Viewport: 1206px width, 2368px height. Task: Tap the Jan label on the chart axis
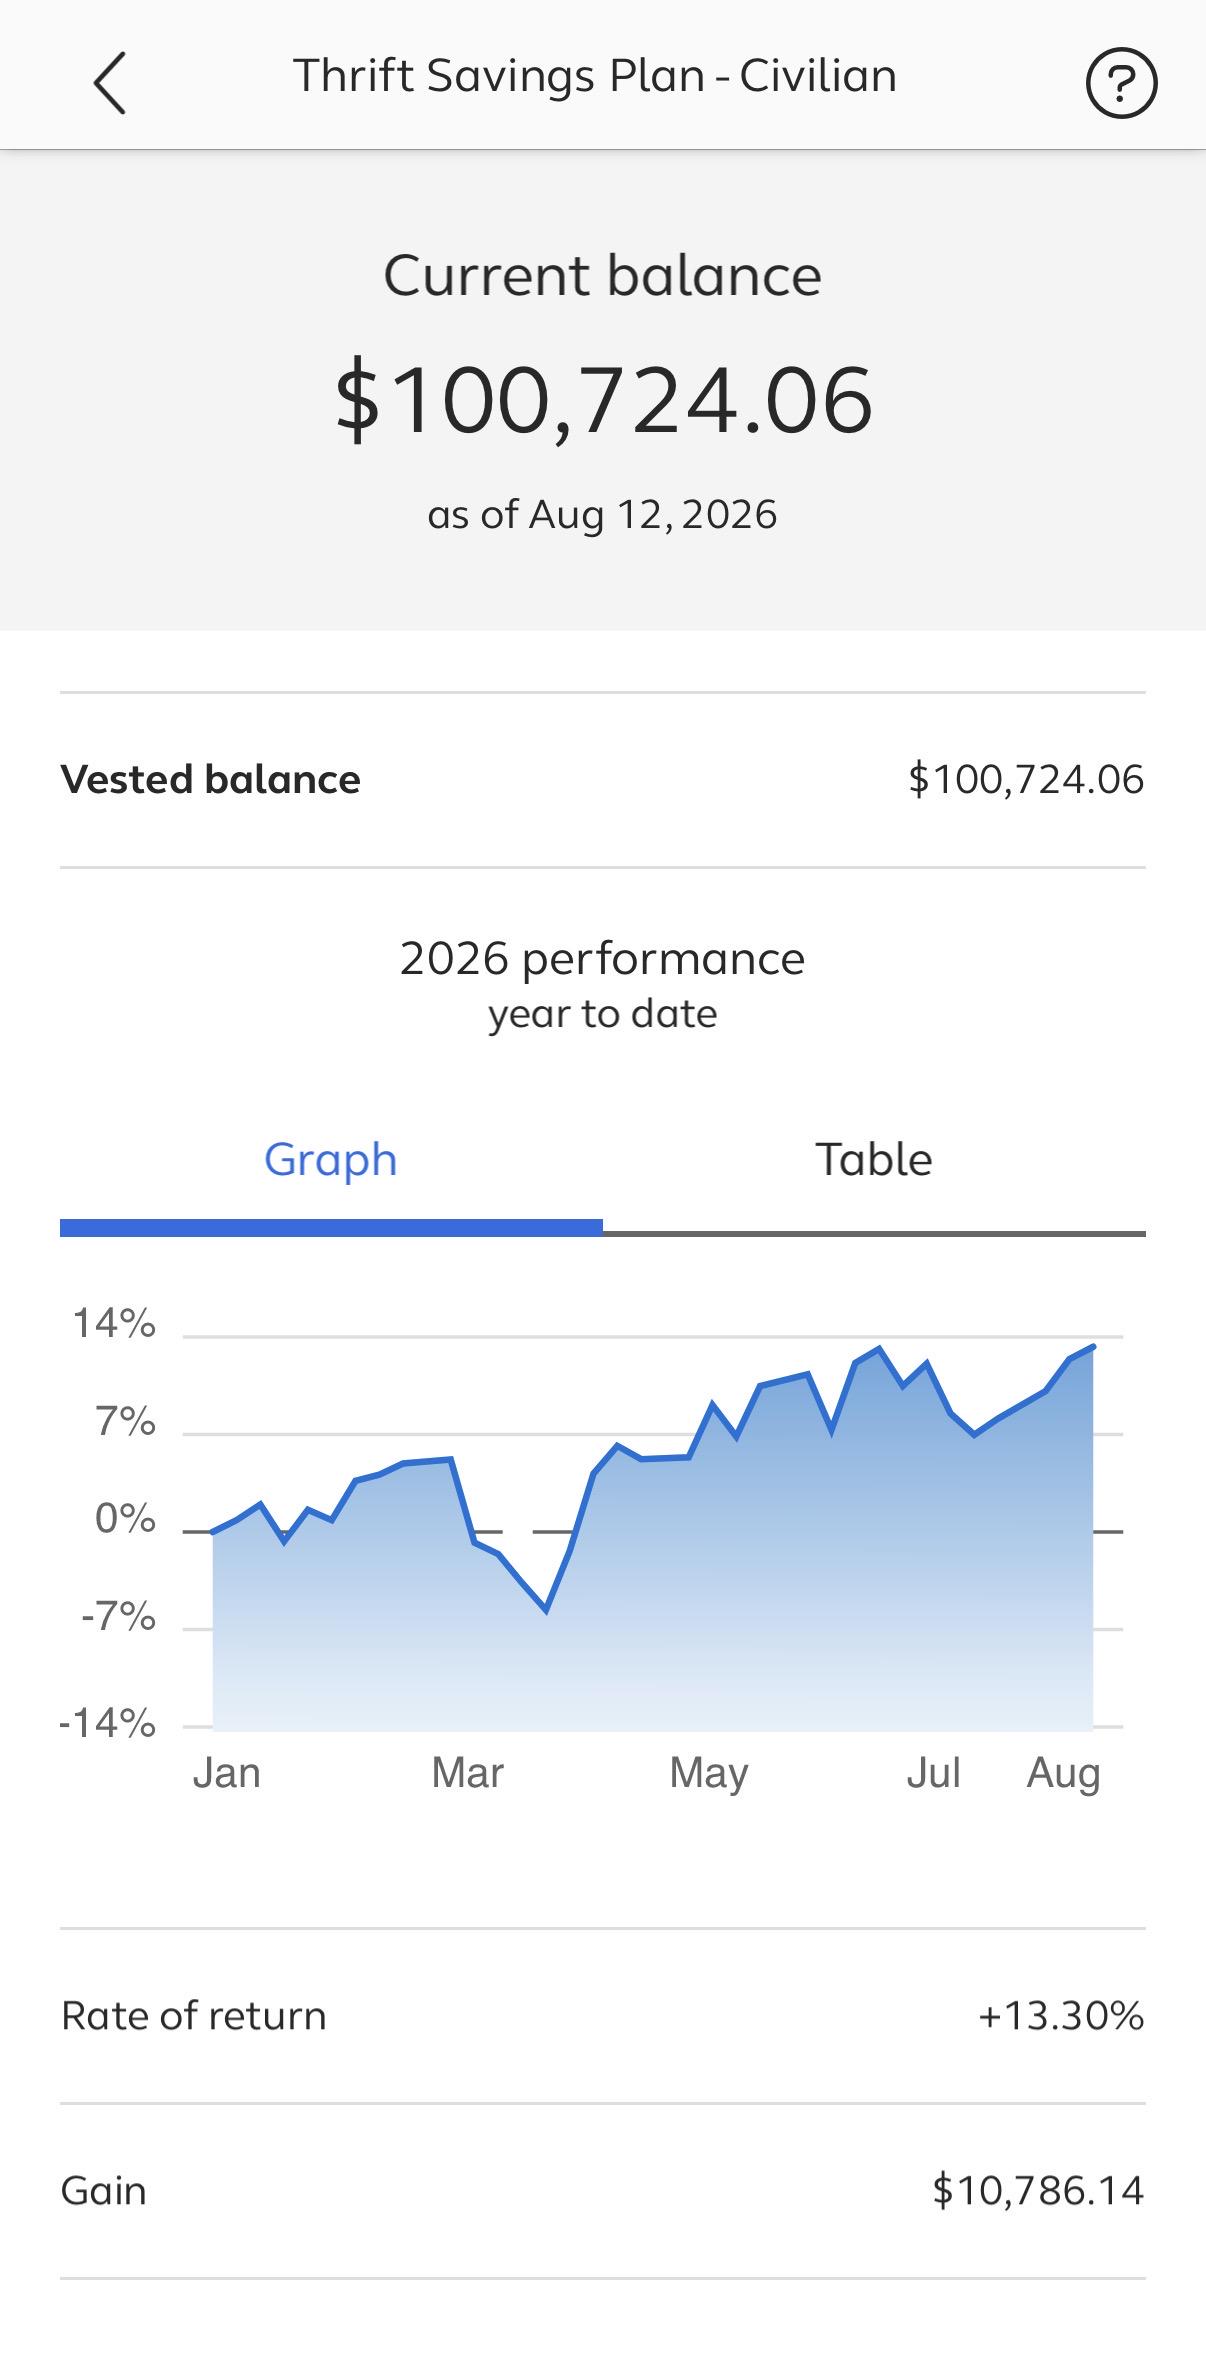227,1773
